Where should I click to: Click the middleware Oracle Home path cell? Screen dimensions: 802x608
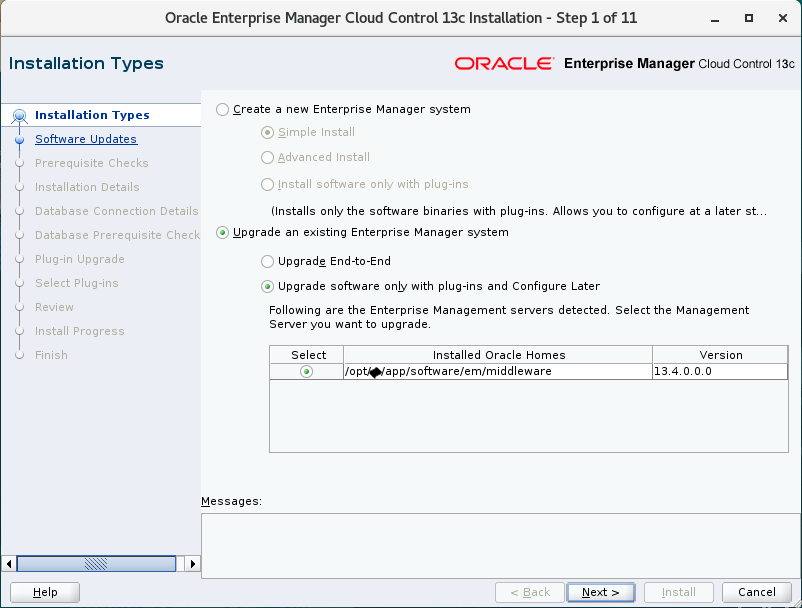pyautogui.click(x=498, y=372)
